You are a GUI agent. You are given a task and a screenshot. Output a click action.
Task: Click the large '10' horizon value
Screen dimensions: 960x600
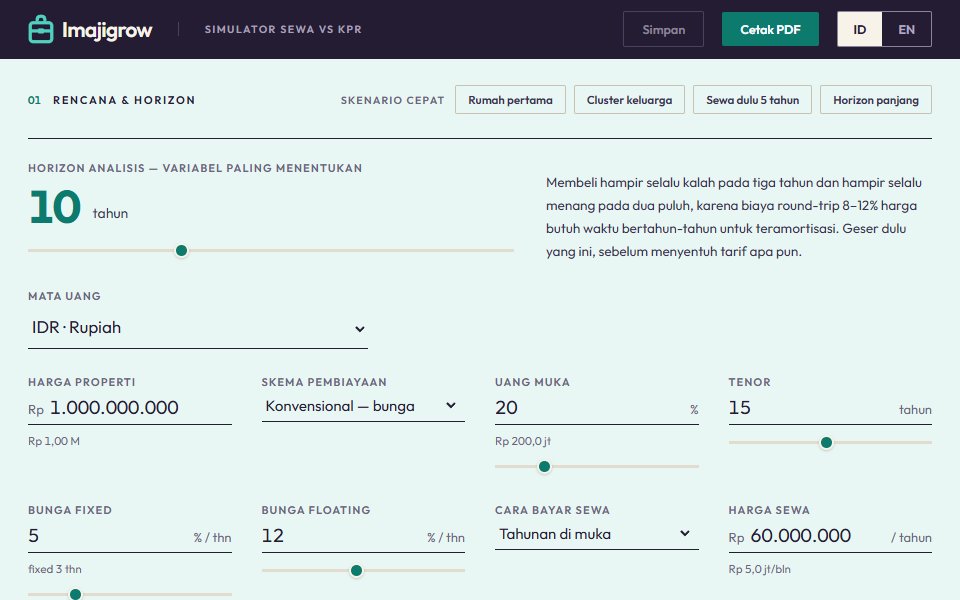click(54, 207)
